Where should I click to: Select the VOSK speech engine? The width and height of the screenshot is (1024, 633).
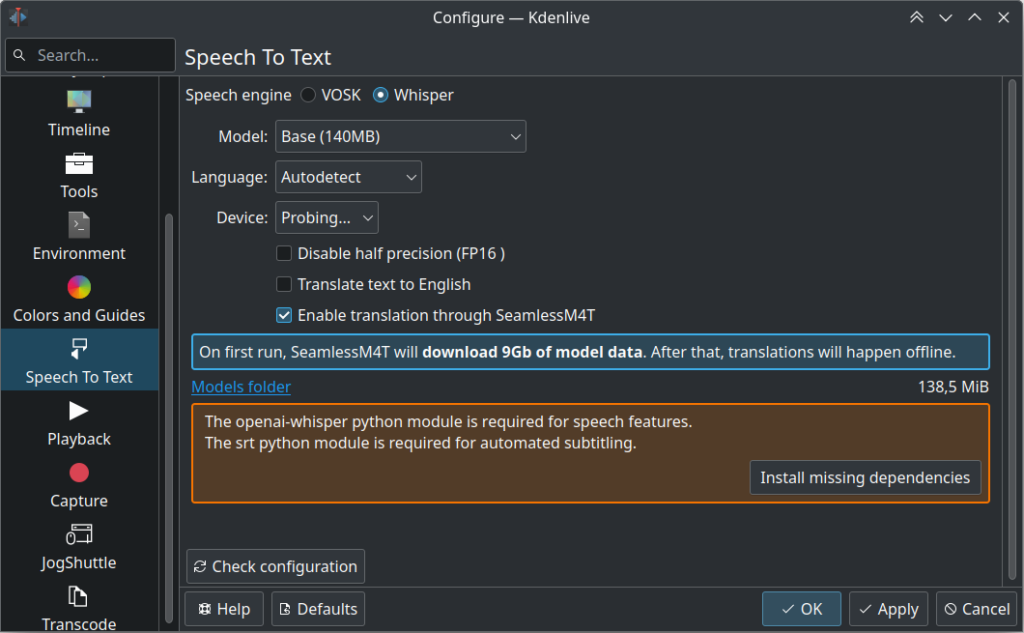[x=308, y=95]
